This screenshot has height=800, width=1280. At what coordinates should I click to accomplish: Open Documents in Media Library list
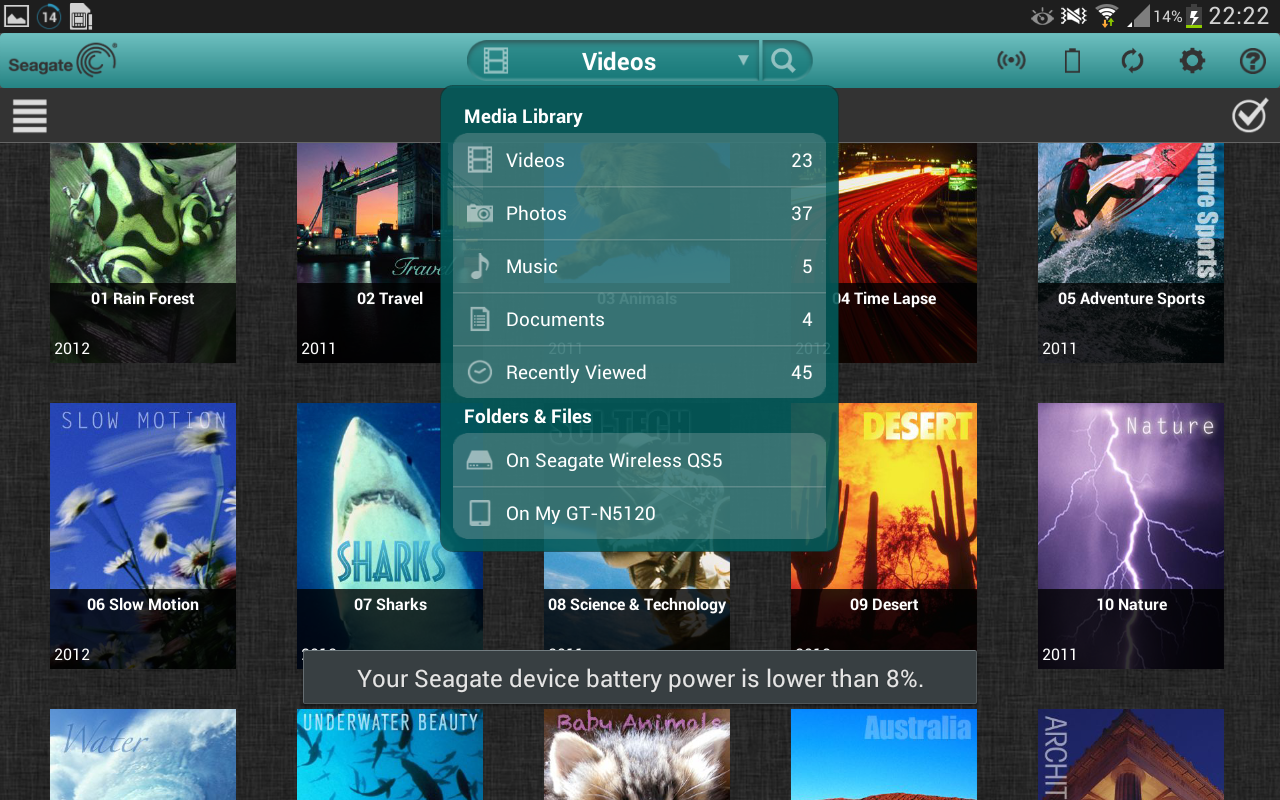(639, 319)
